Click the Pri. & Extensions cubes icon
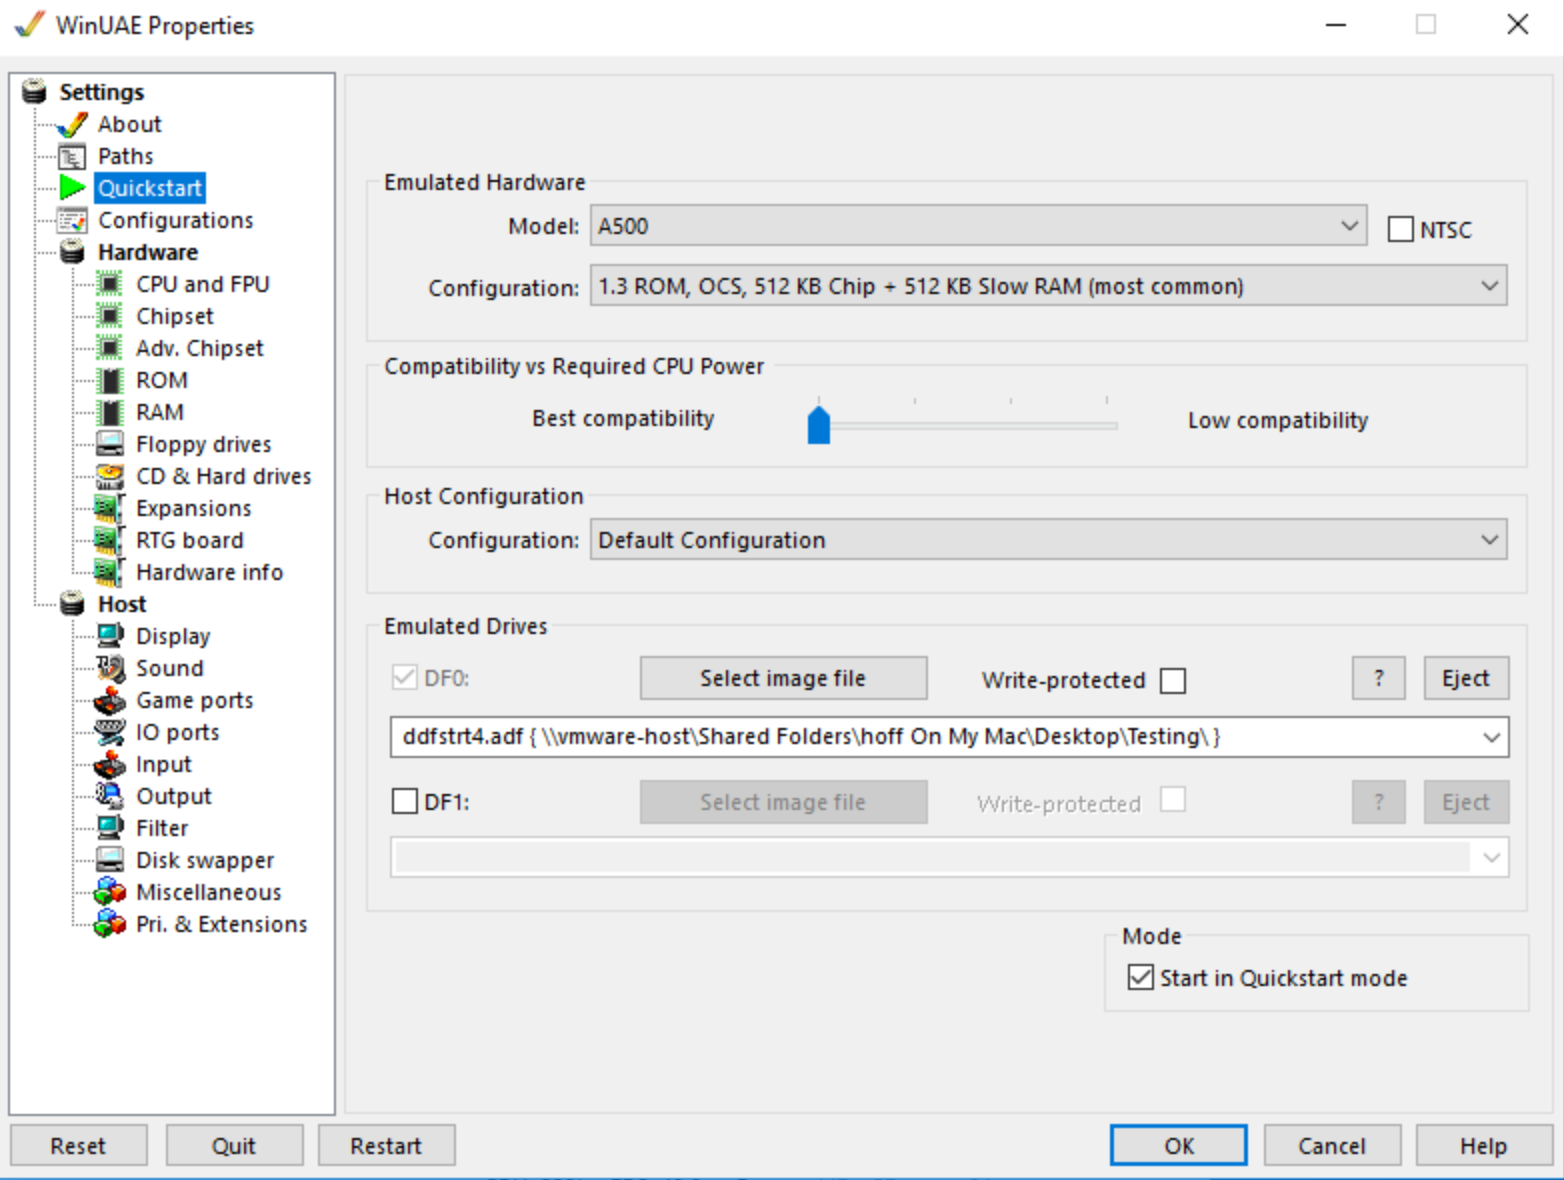 110,924
